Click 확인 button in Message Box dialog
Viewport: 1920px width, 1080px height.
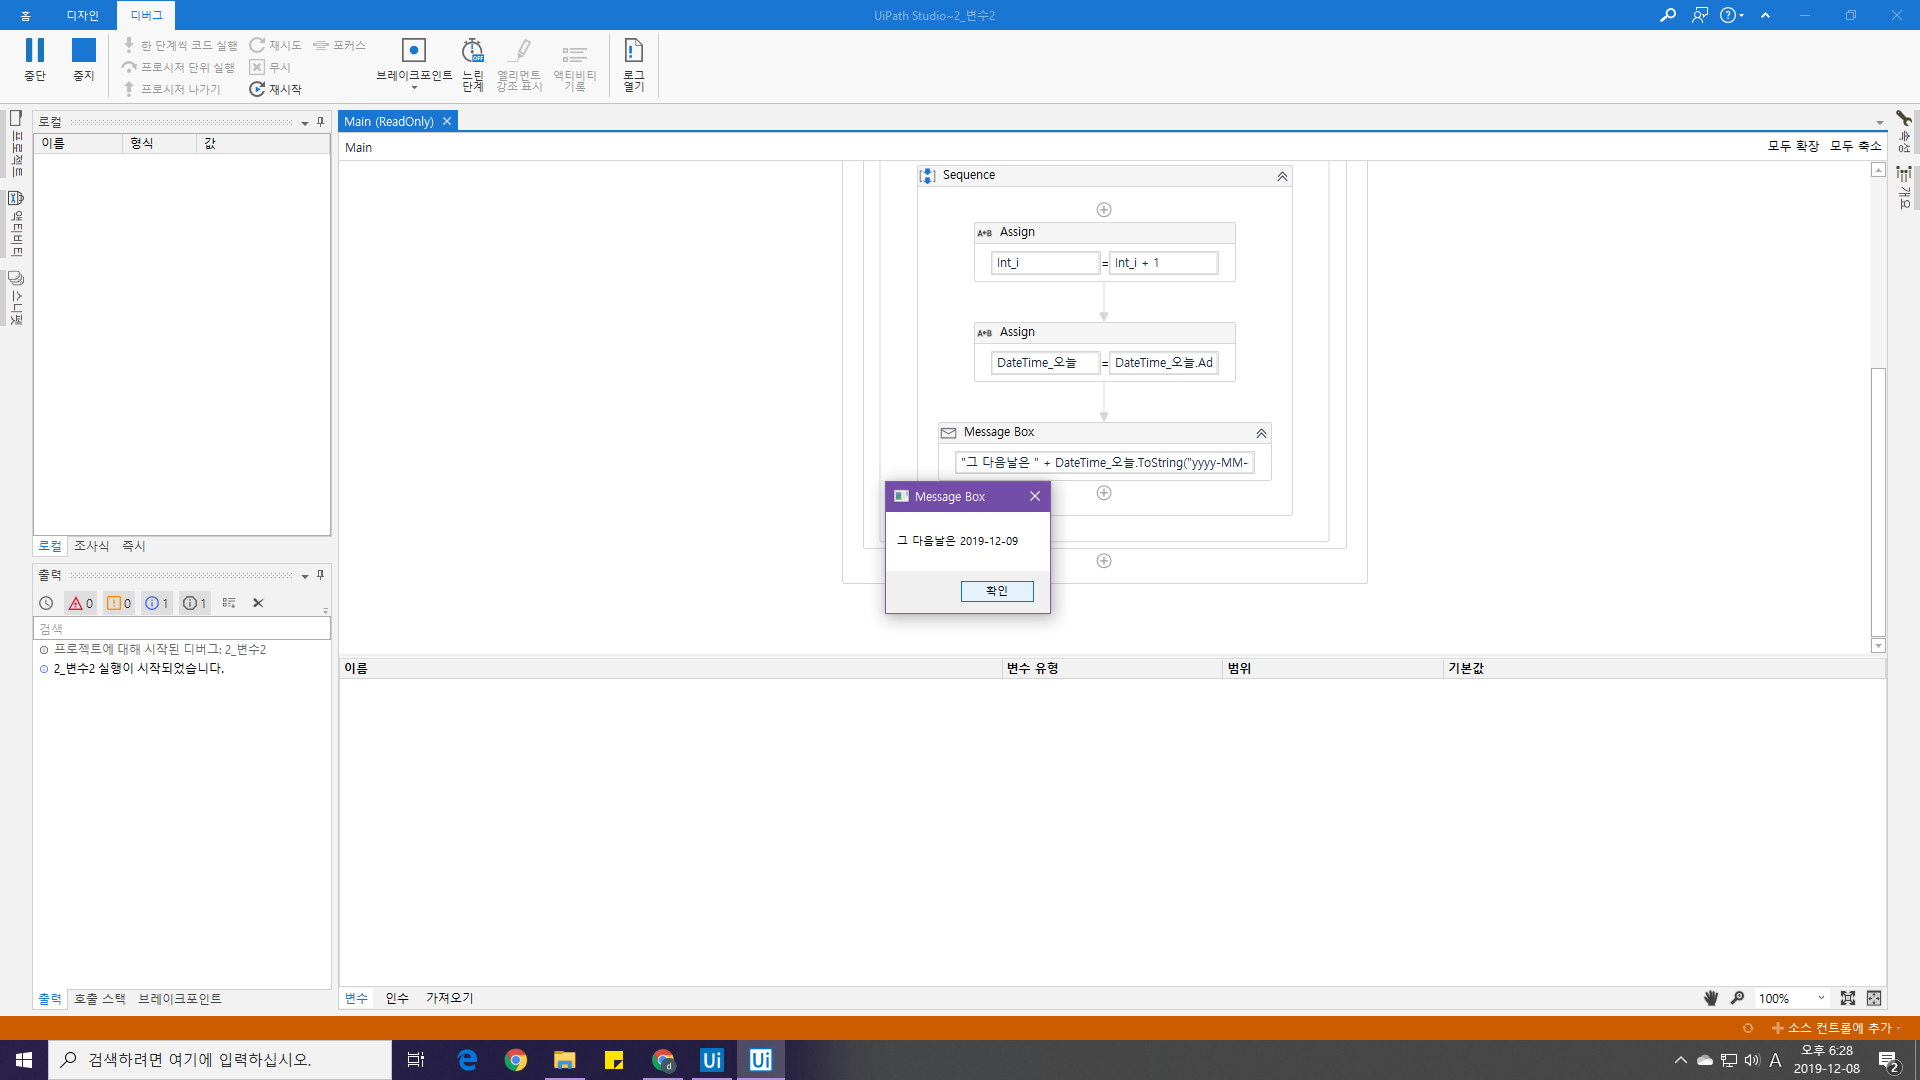coord(997,591)
